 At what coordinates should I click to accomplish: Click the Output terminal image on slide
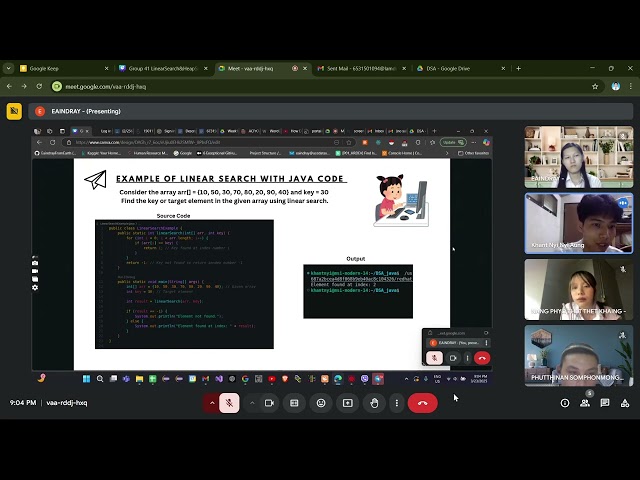(x=358, y=291)
